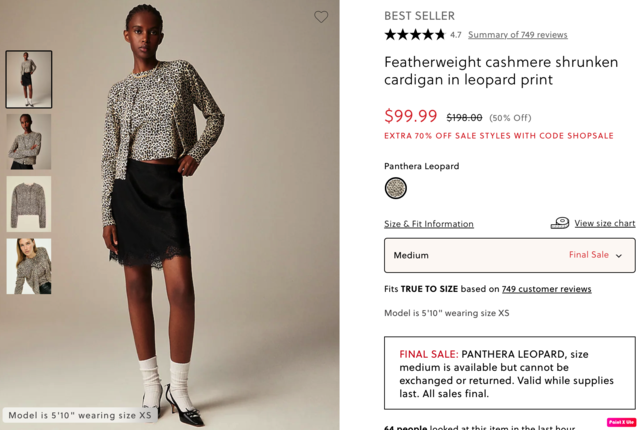Open the View size chart link
The width and height of the screenshot is (640, 430).
[x=604, y=223]
